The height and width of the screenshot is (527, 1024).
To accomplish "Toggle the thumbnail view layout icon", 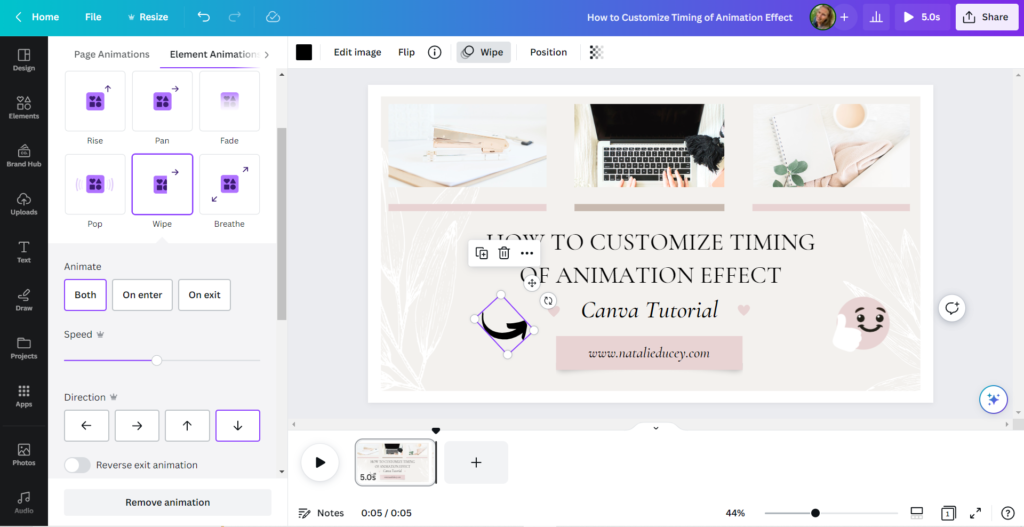I will click(x=916, y=513).
